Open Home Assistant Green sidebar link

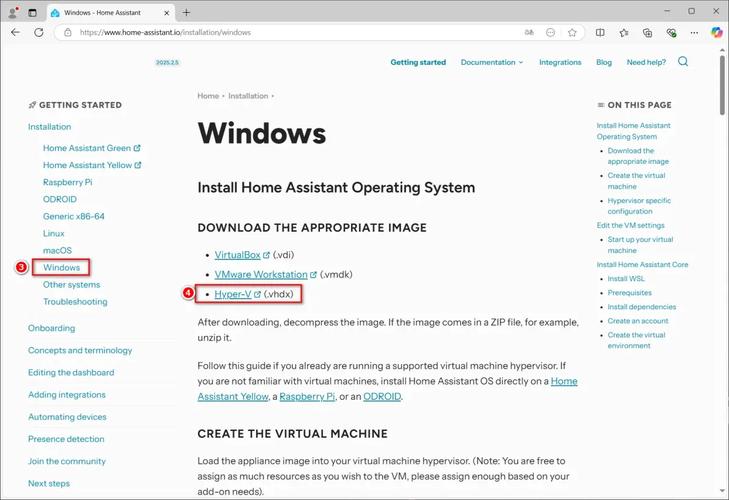[x=92, y=148]
